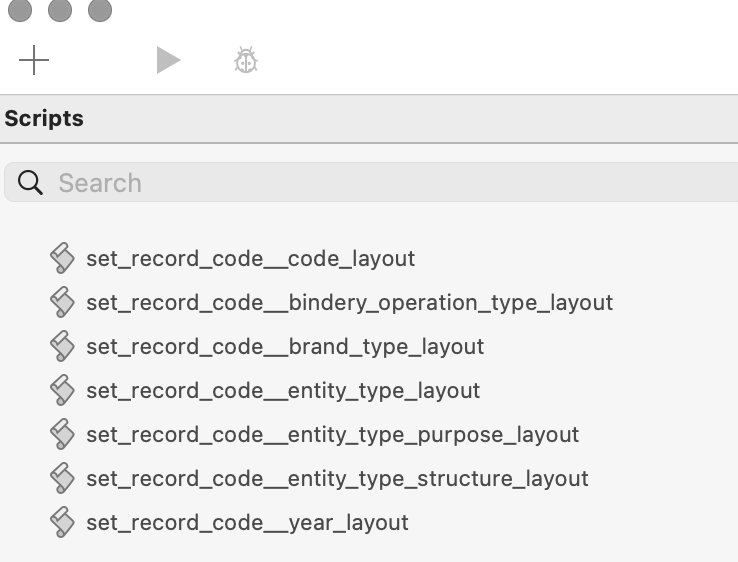This screenshot has height=562, width=738.
Task: Select the set_record_code__entity_type_purpose_layout script
Action: 332,434
